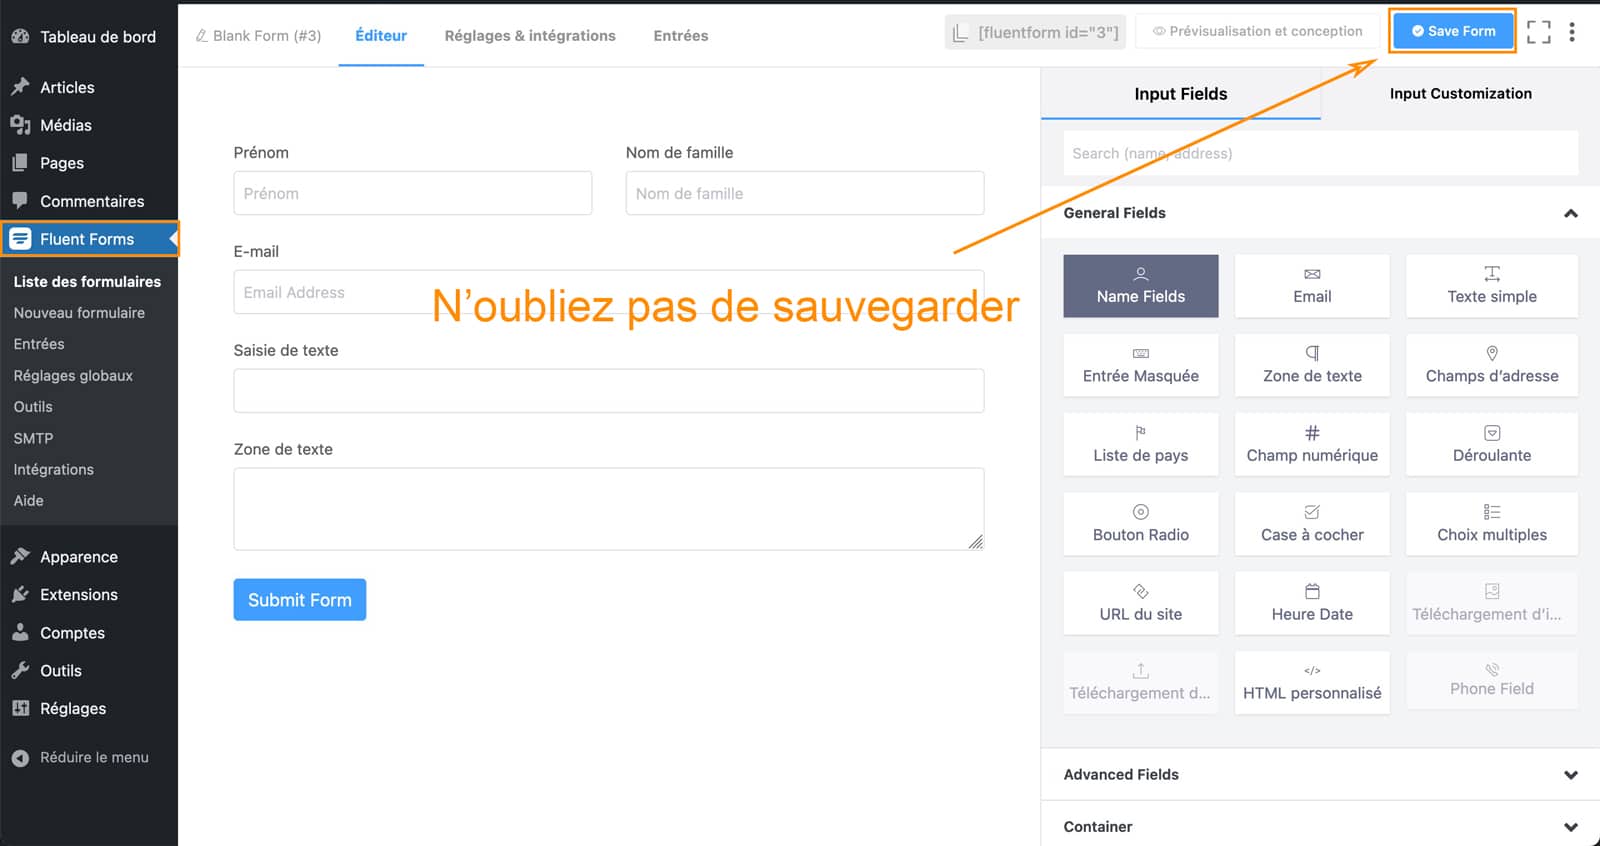Screen dimensions: 1600x846
Task: Go to Liste des formulaires
Action: tap(87, 282)
